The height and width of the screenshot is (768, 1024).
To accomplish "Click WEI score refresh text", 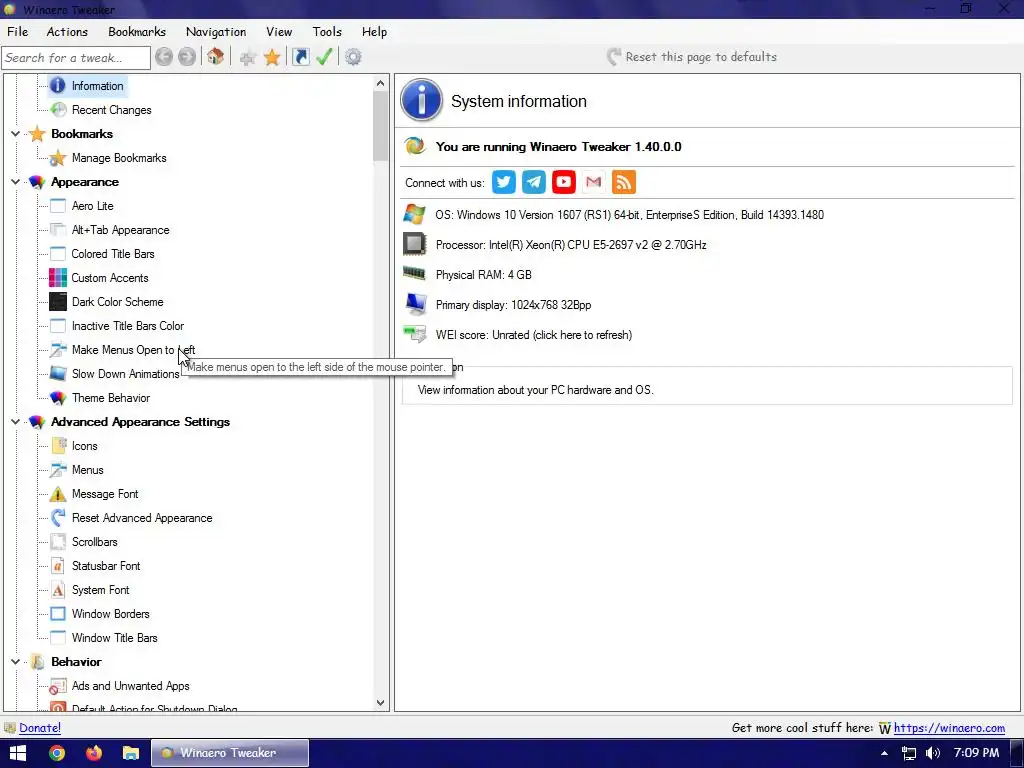I will [x=534, y=335].
